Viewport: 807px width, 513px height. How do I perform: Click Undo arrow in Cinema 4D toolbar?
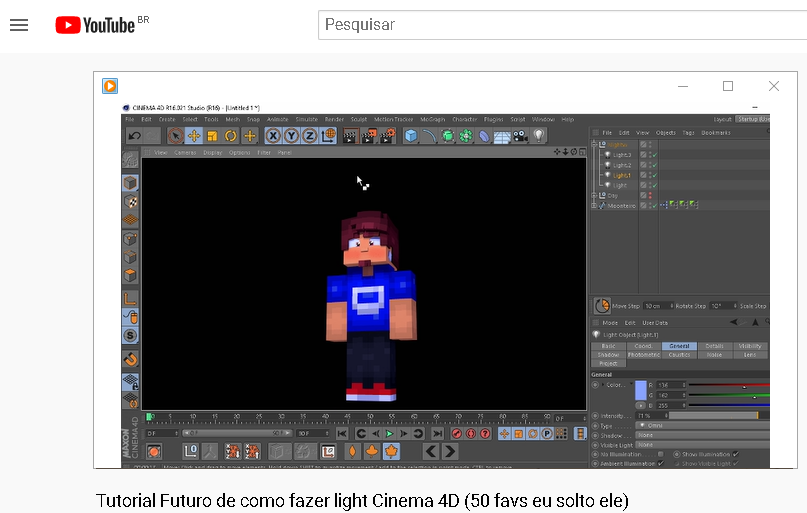(x=135, y=136)
